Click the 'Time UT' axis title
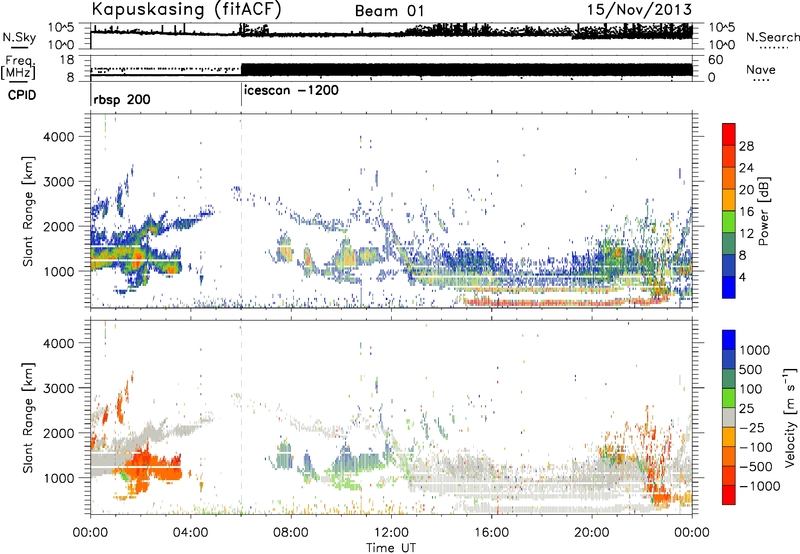This screenshot has height=554, width=800. pyautogui.click(x=391, y=547)
